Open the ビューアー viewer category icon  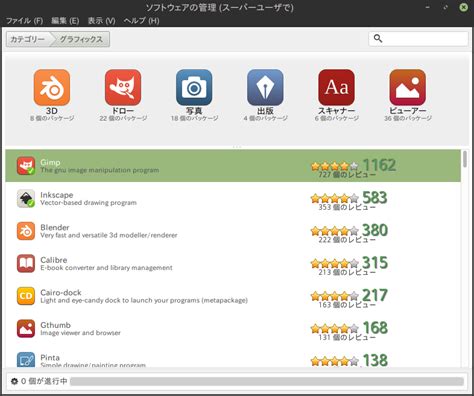click(408, 87)
